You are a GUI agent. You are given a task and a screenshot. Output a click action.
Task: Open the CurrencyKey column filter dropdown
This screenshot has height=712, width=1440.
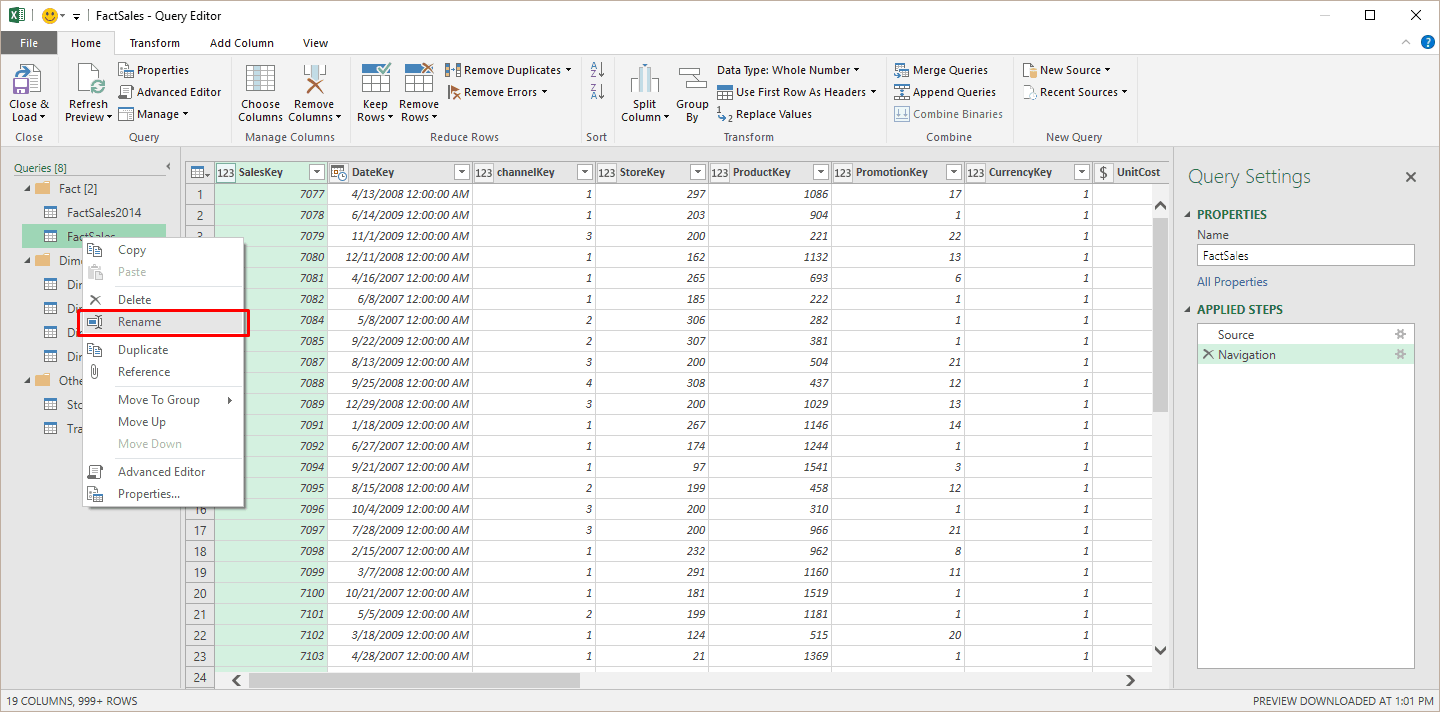(x=1081, y=172)
